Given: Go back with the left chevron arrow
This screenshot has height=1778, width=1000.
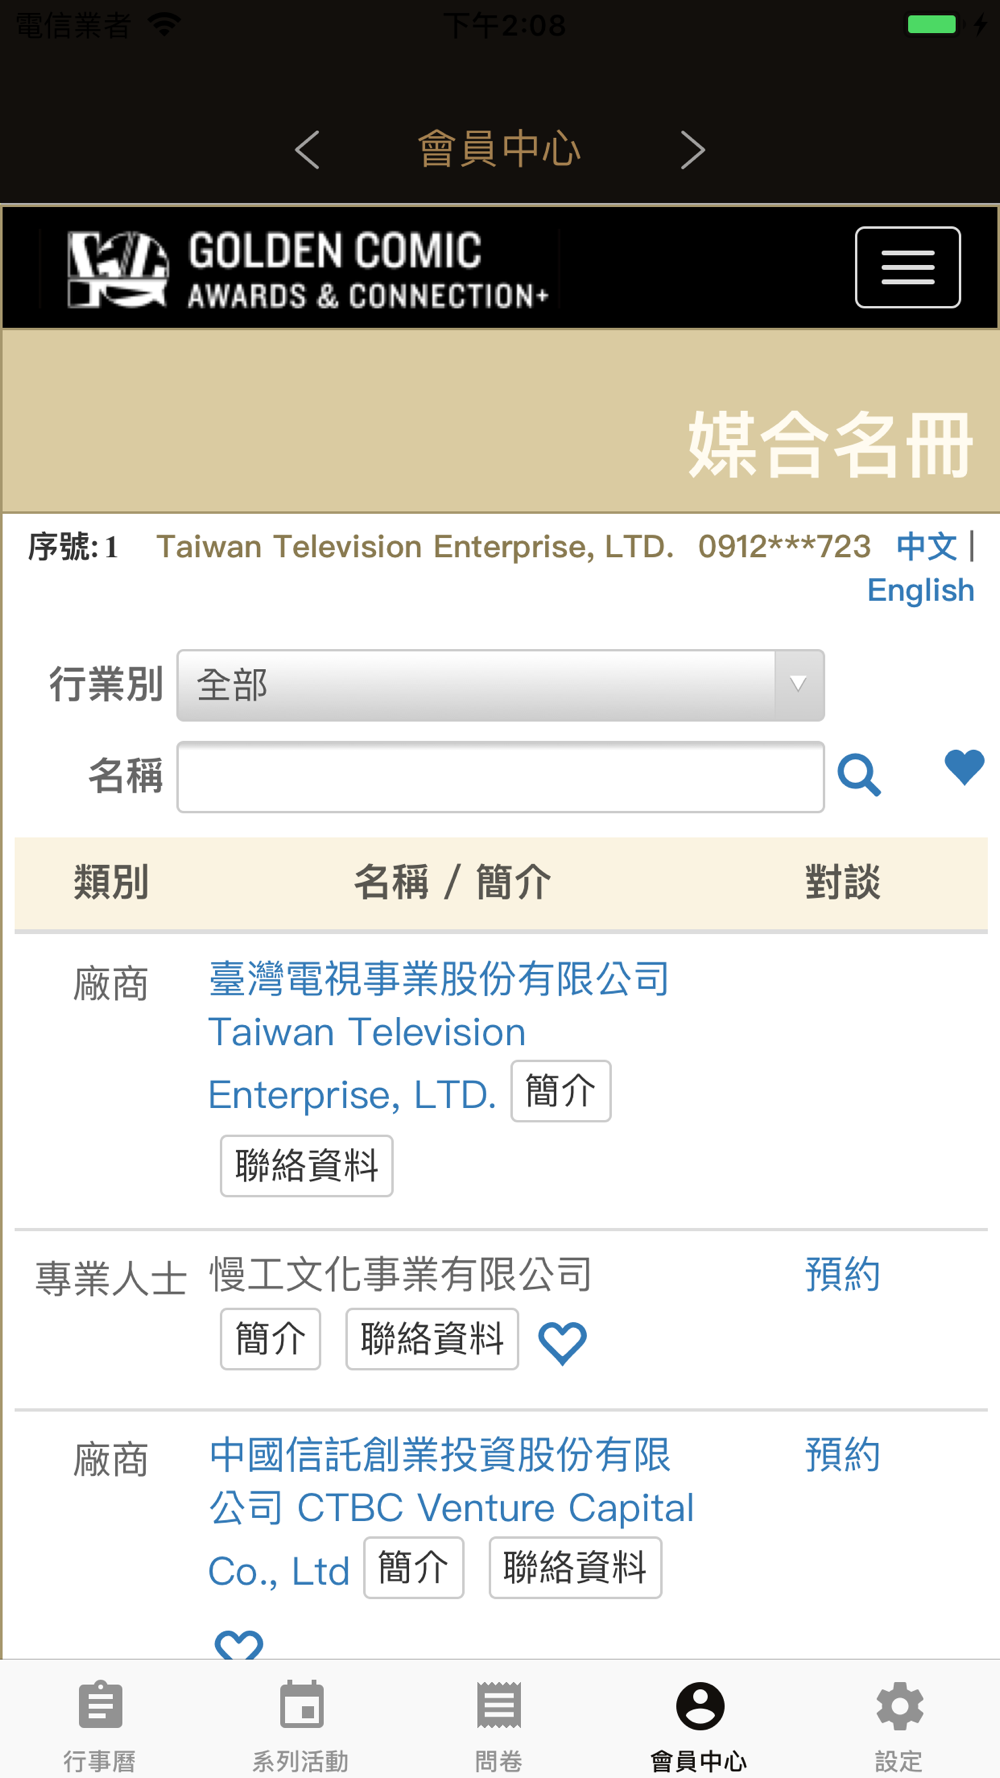Looking at the screenshot, I should point(307,150).
